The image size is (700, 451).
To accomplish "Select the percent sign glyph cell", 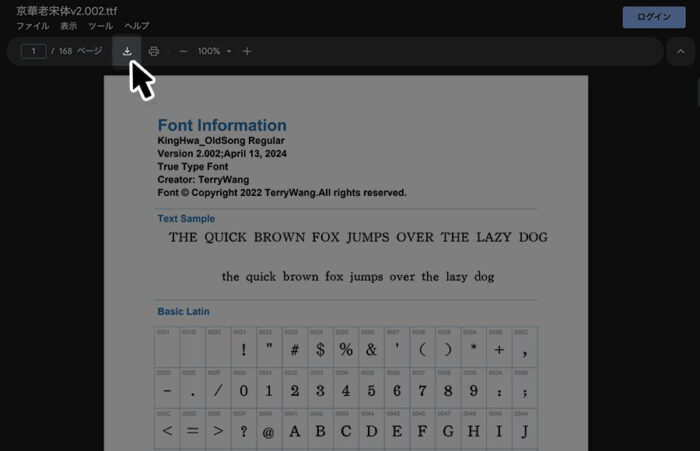I will [346, 349].
